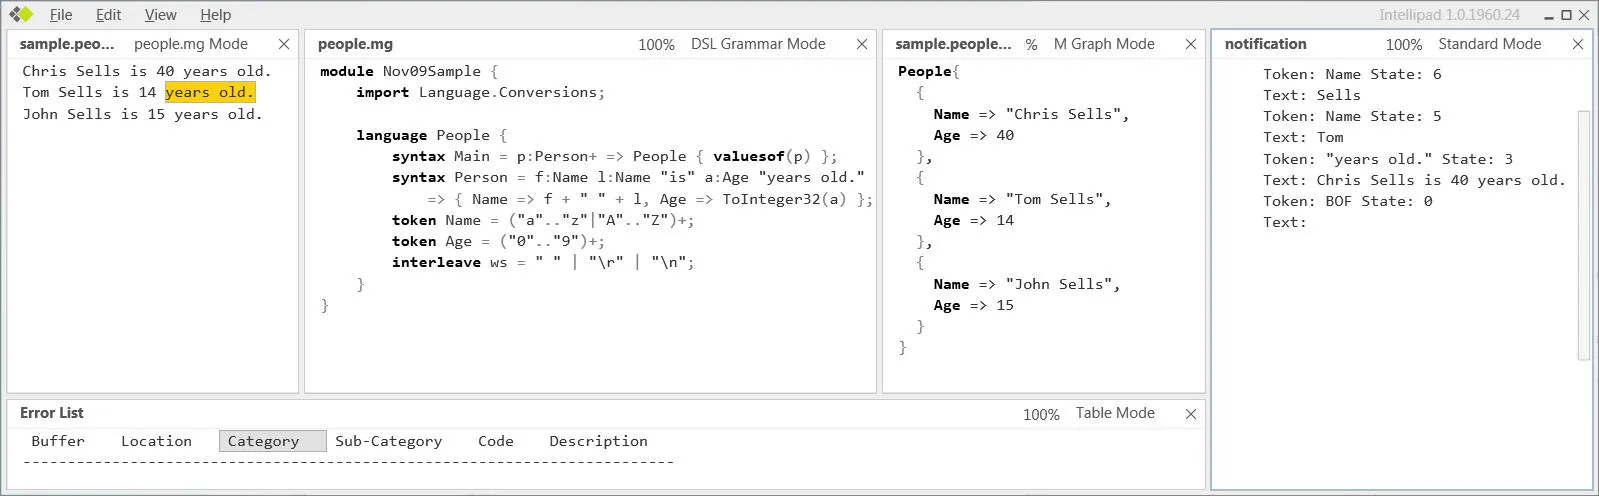Click the "Age => 14" graph entry
This screenshot has width=1599, height=496.
click(x=973, y=220)
